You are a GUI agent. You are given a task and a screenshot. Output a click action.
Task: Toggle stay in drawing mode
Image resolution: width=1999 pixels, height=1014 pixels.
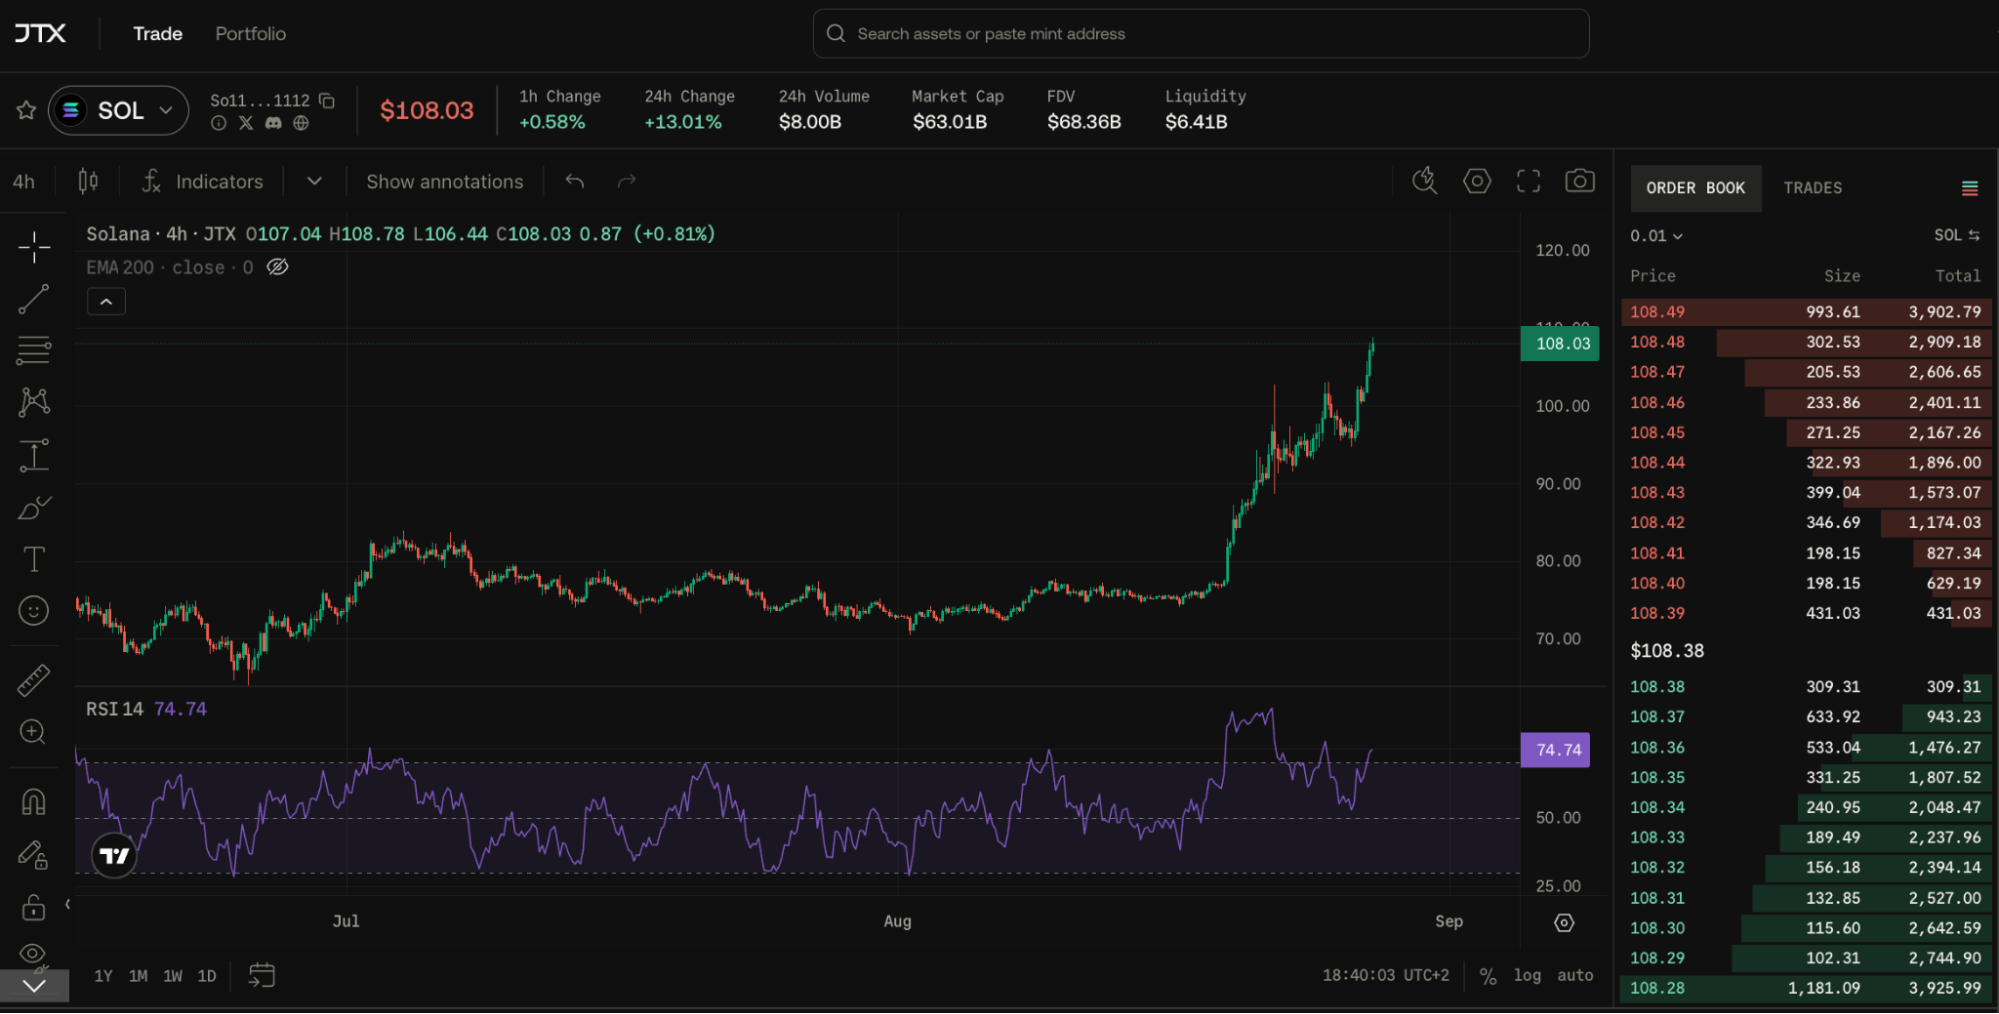pyautogui.click(x=34, y=855)
